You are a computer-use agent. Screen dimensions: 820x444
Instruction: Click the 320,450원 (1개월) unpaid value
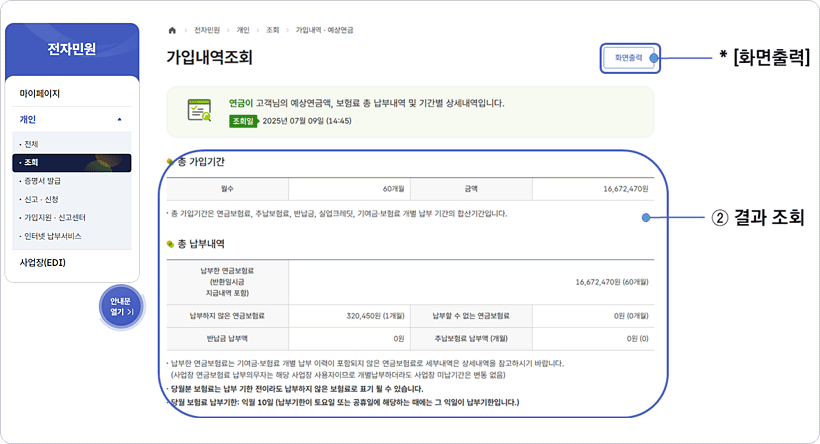(x=375, y=316)
